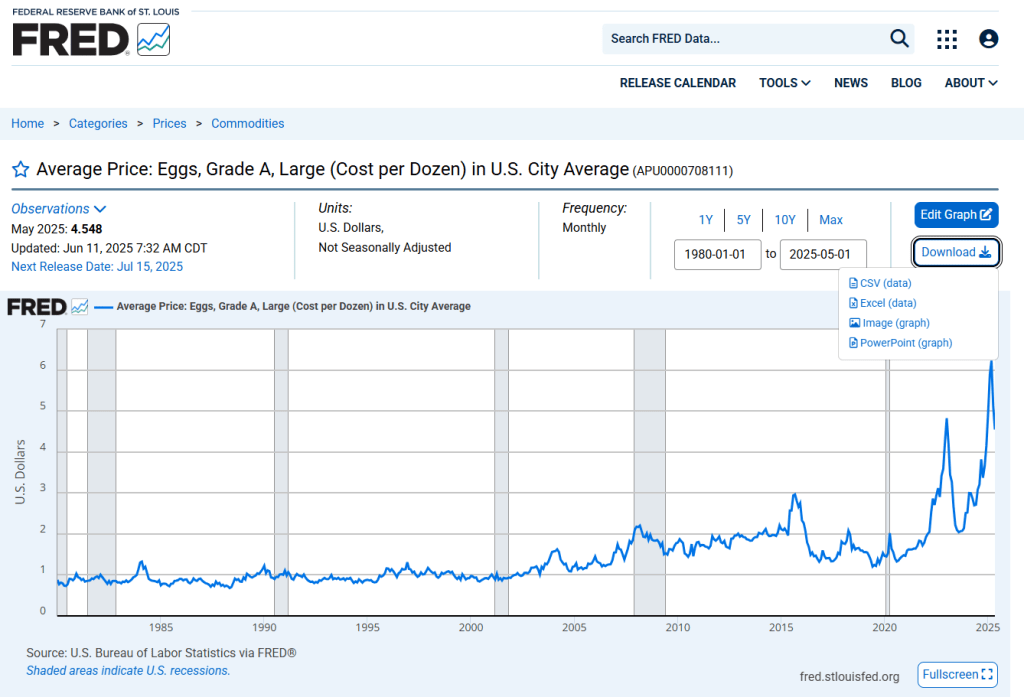This screenshot has height=697, width=1024.
Task: Choose PowerPoint (graph) download option
Action: pos(905,343)
